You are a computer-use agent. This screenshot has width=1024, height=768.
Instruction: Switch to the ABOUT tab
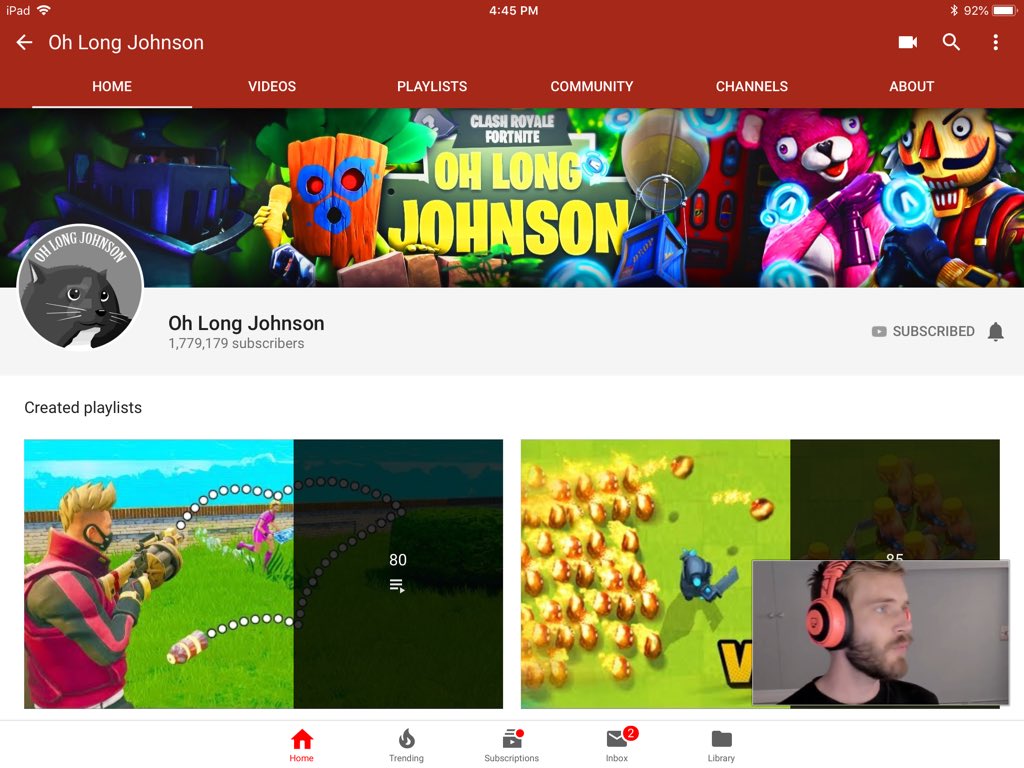(x=912, y=86)
